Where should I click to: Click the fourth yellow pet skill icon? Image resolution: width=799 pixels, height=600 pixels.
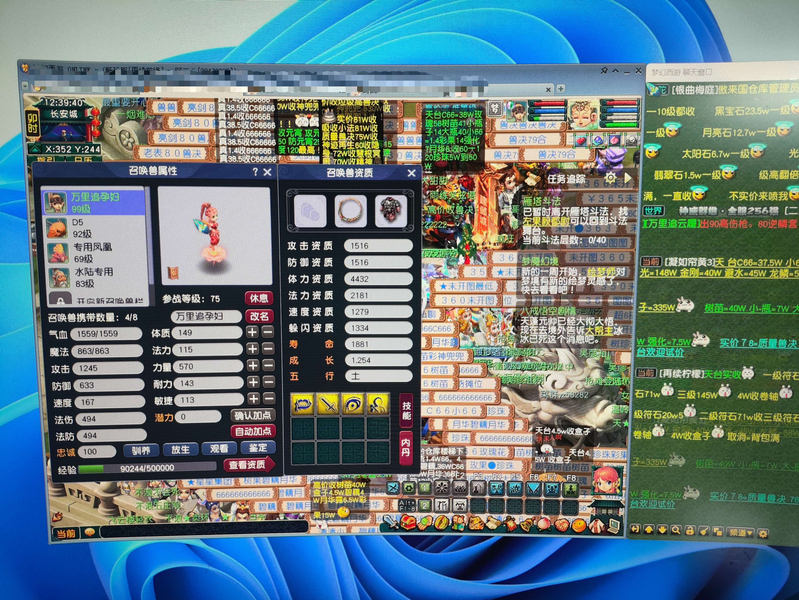(378, 403)
